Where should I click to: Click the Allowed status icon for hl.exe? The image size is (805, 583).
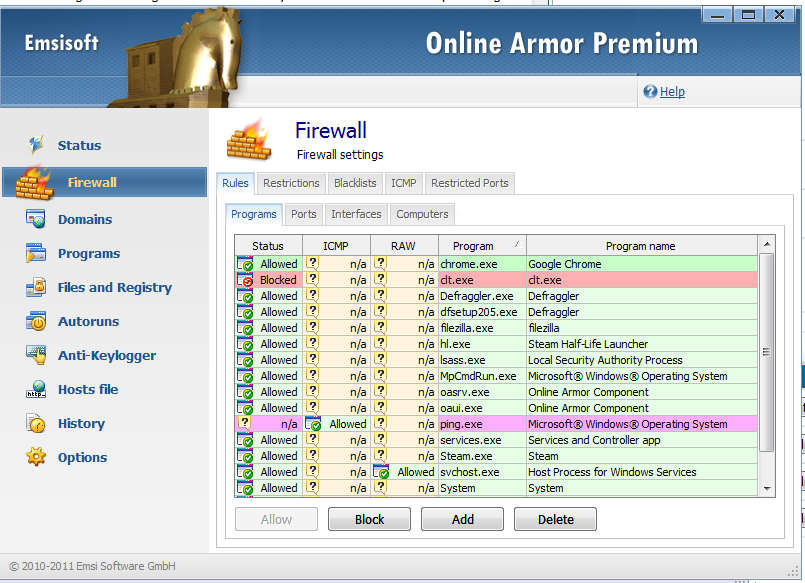click(x=245, y=344)
